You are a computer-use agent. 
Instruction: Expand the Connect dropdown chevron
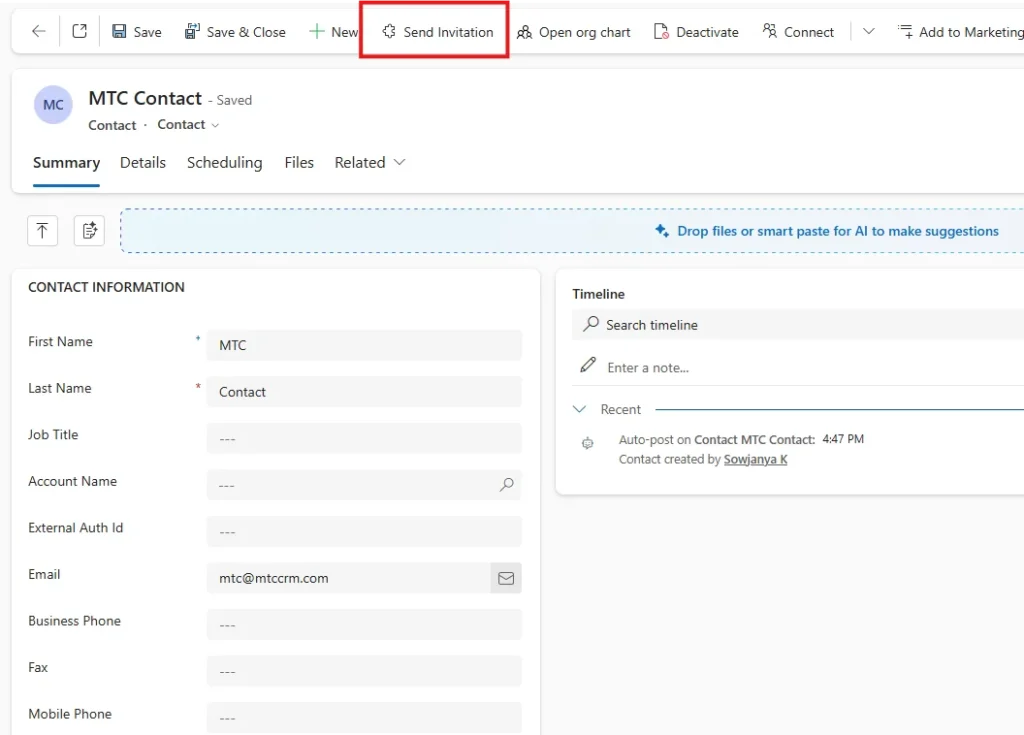tap(868, 31)
